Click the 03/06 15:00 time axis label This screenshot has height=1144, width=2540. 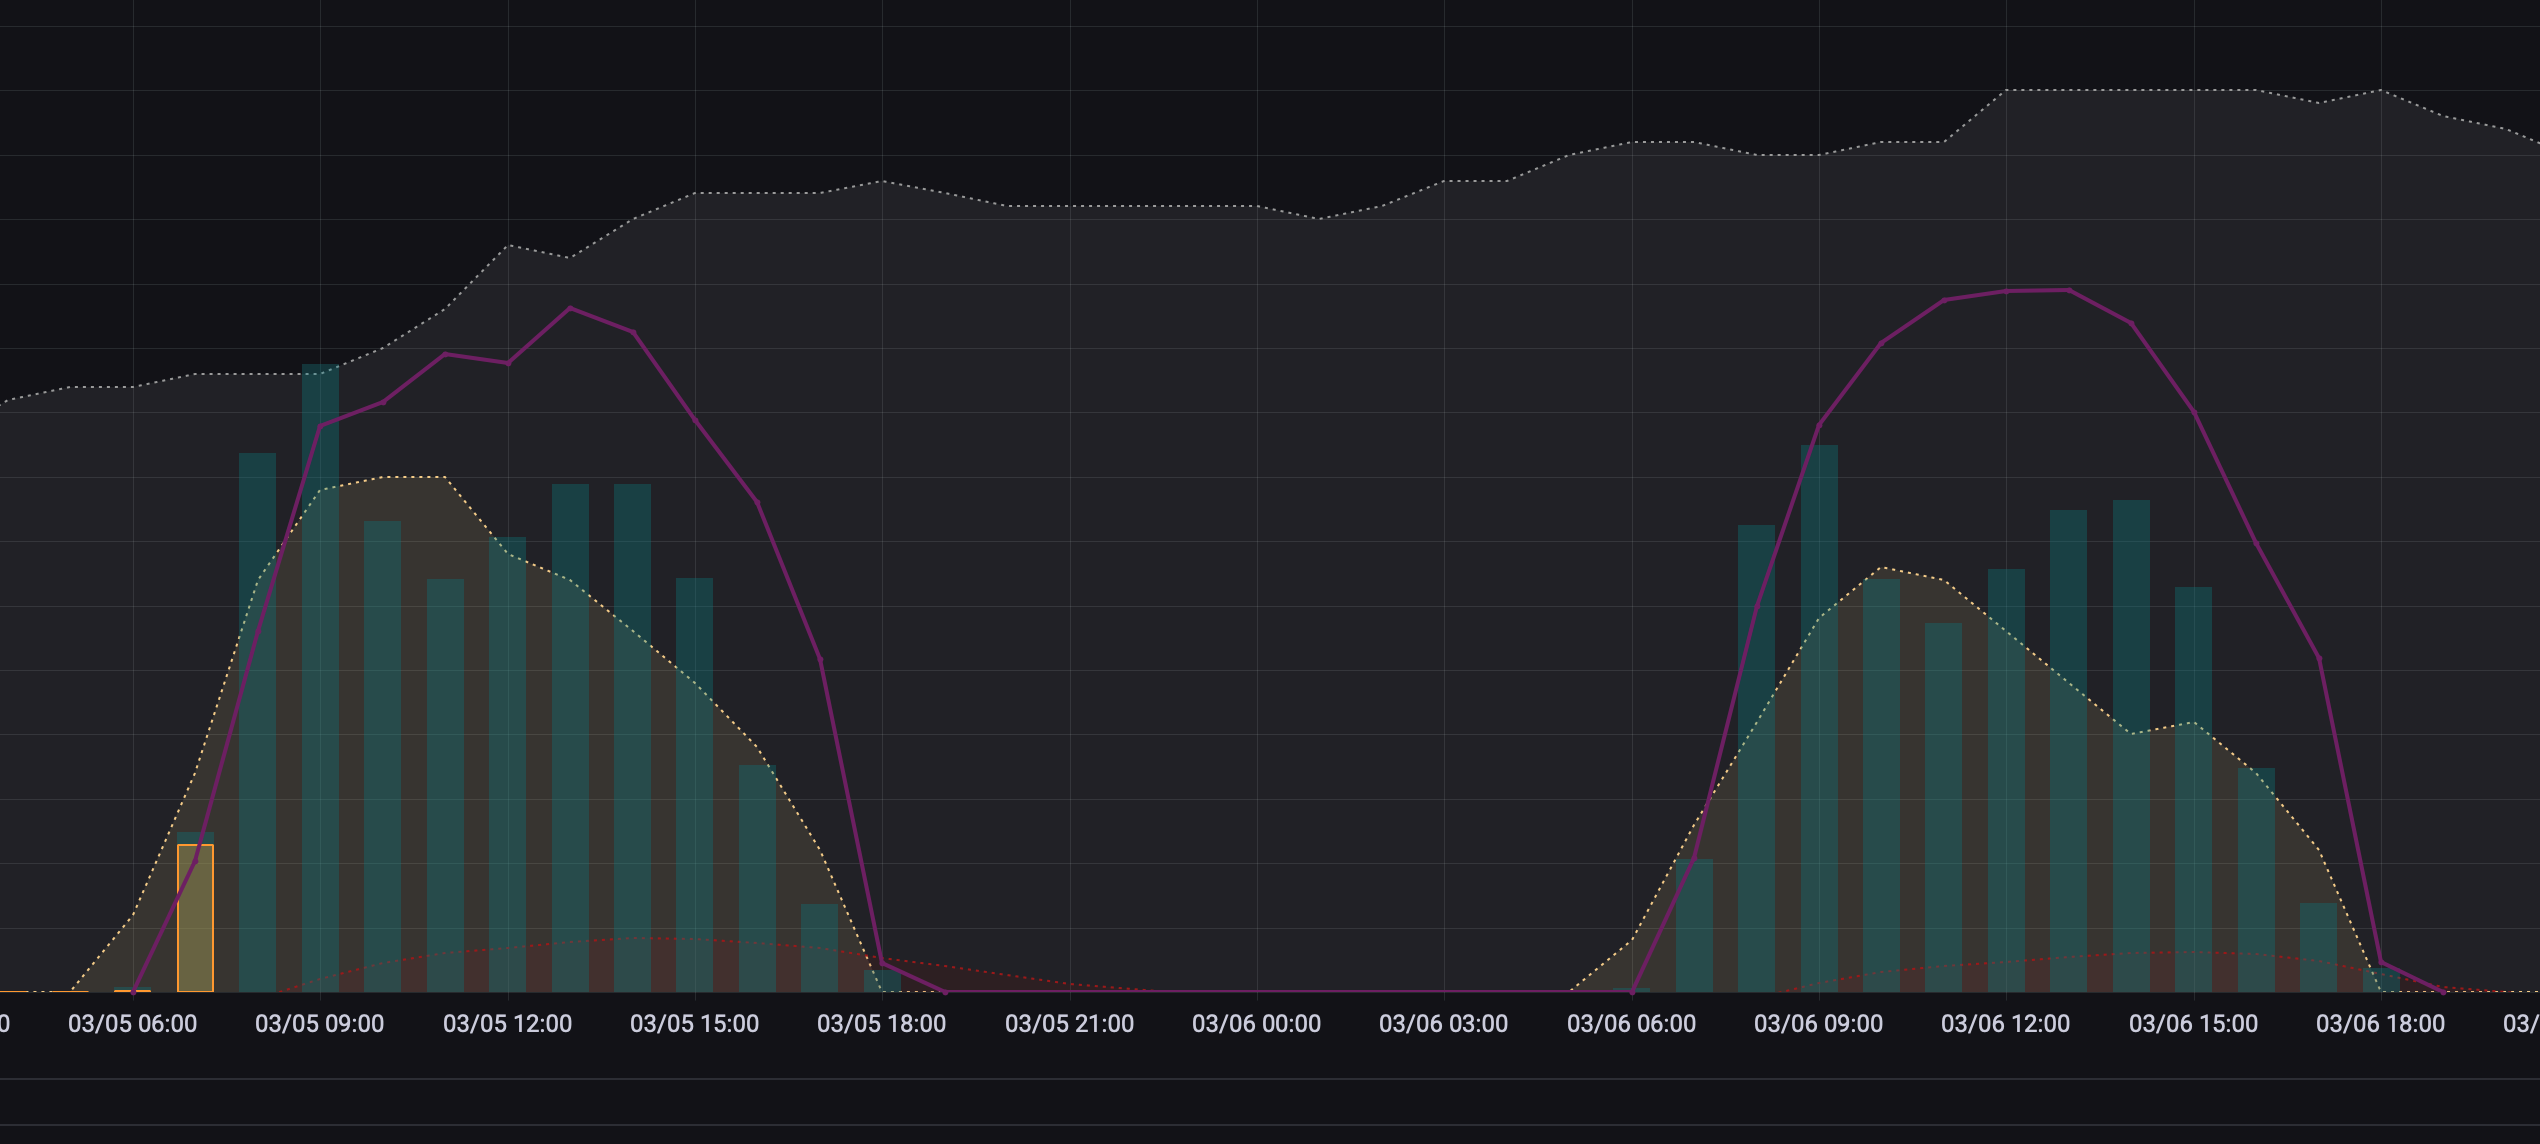2193,1024
